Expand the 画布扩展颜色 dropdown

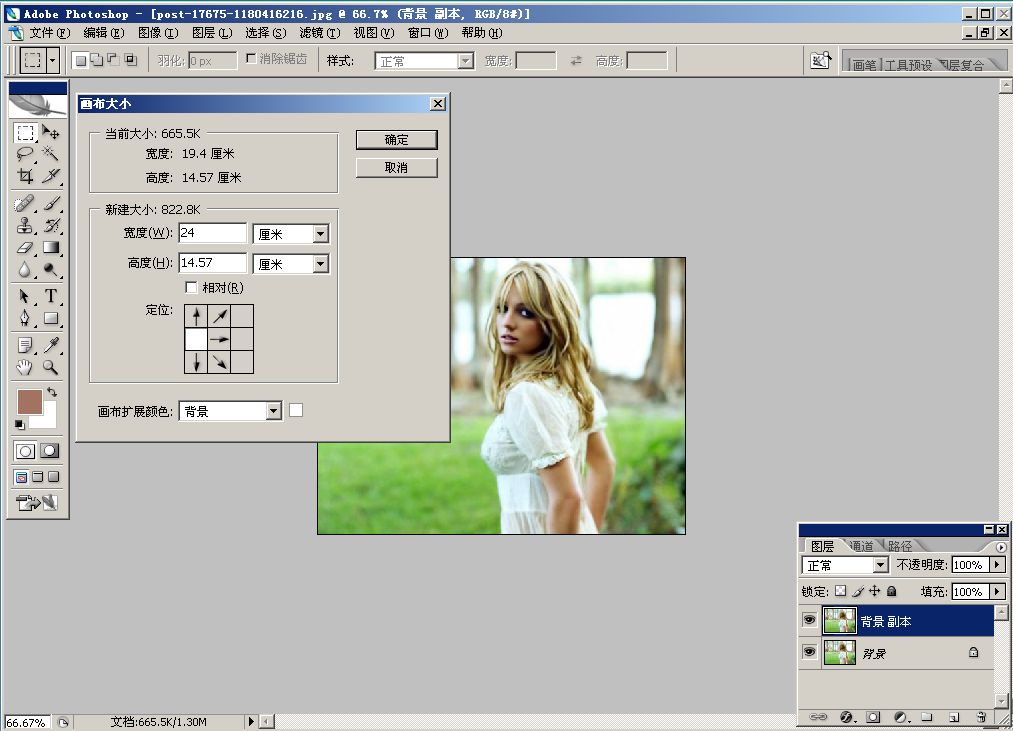pyautogui.click(x=274, y=411)
